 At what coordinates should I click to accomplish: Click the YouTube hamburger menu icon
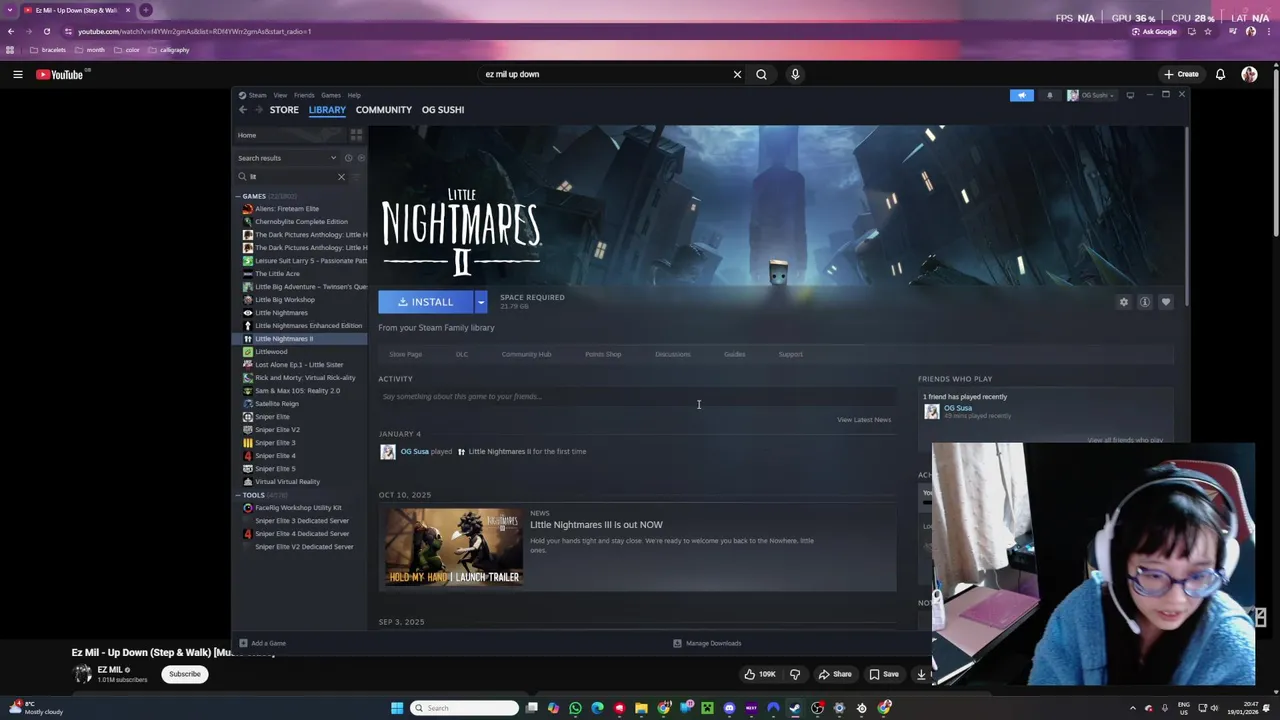click(17, 74)
